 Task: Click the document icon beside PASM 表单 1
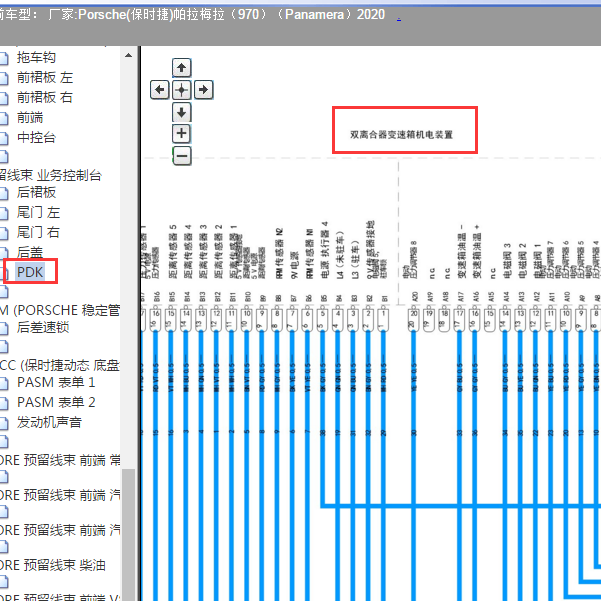(x=4, y=383)
